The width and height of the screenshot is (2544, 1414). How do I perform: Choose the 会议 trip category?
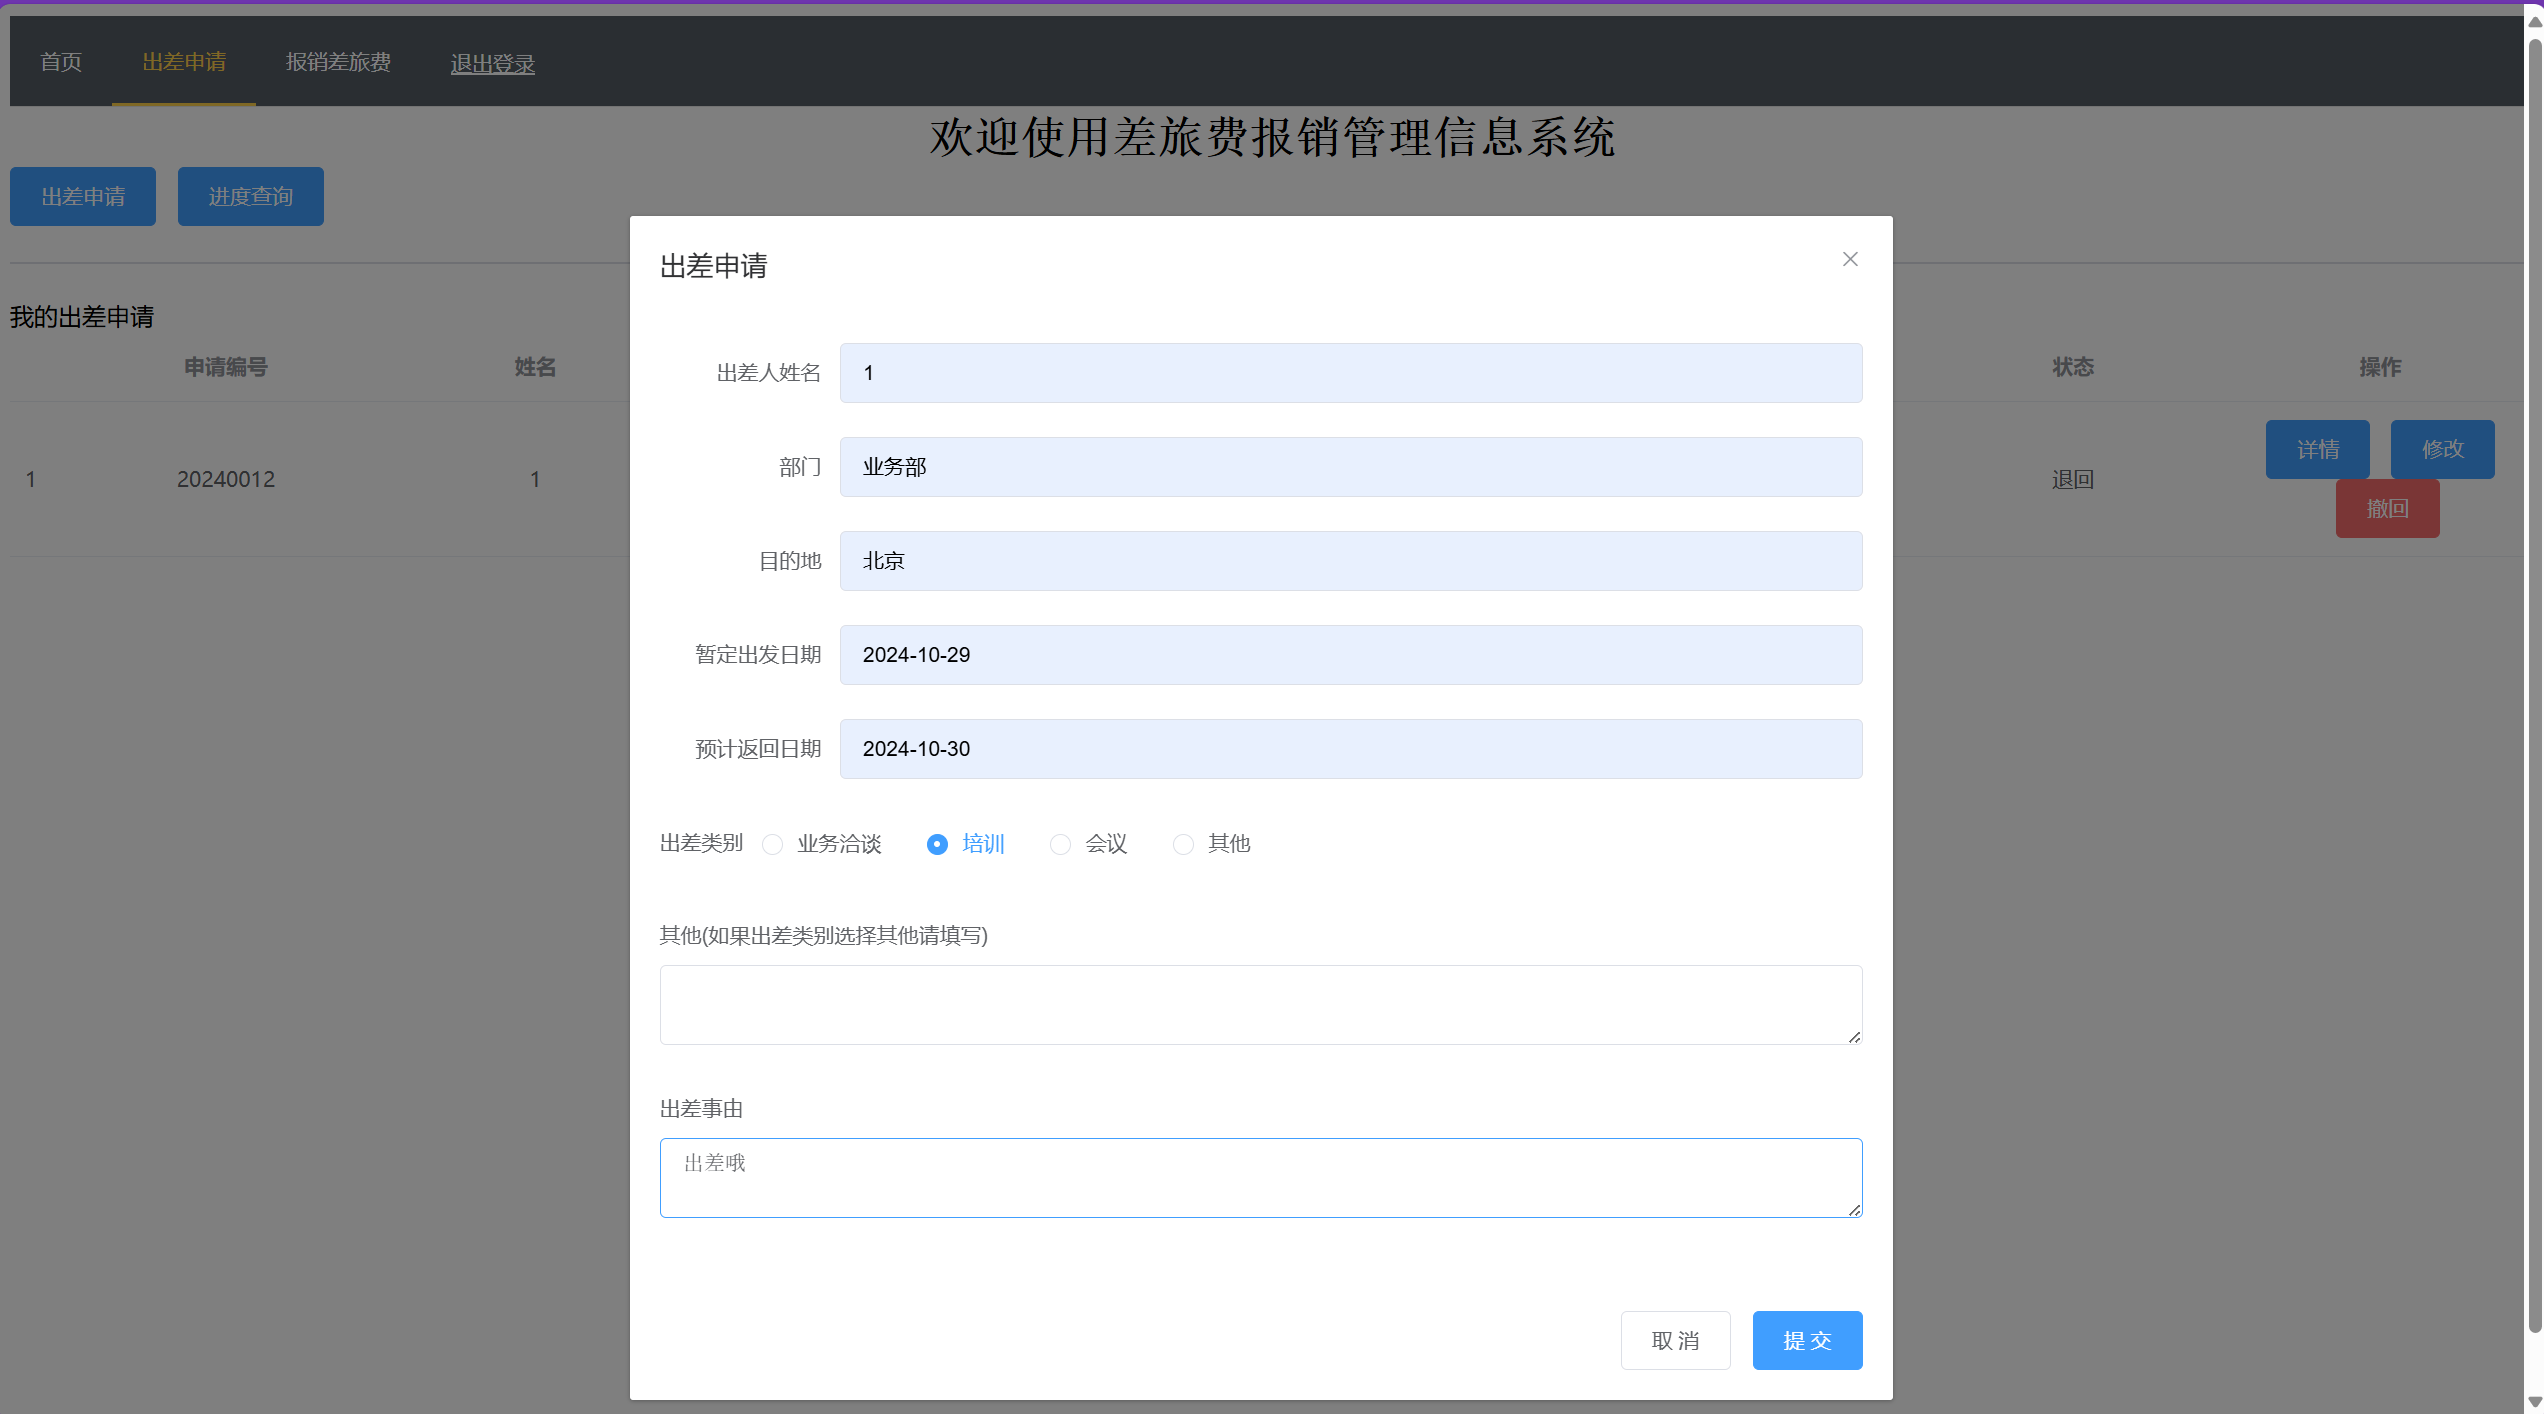point(1060,844)
